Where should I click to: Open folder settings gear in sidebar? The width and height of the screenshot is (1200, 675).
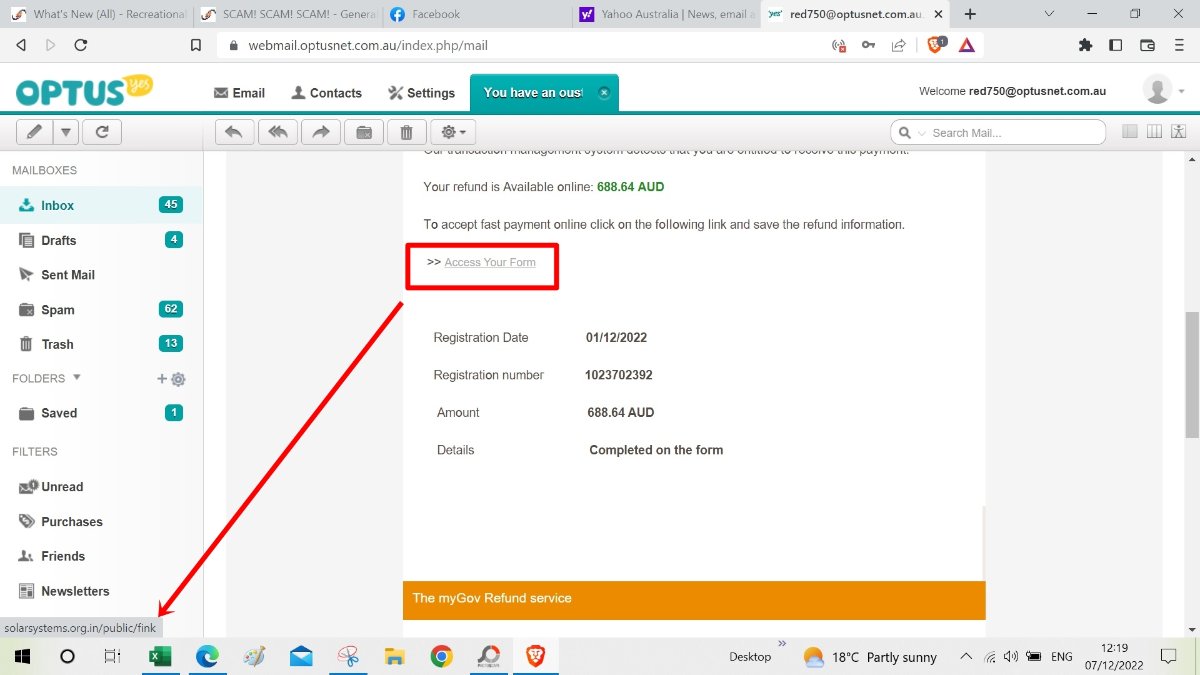click(x=178, y=379)
